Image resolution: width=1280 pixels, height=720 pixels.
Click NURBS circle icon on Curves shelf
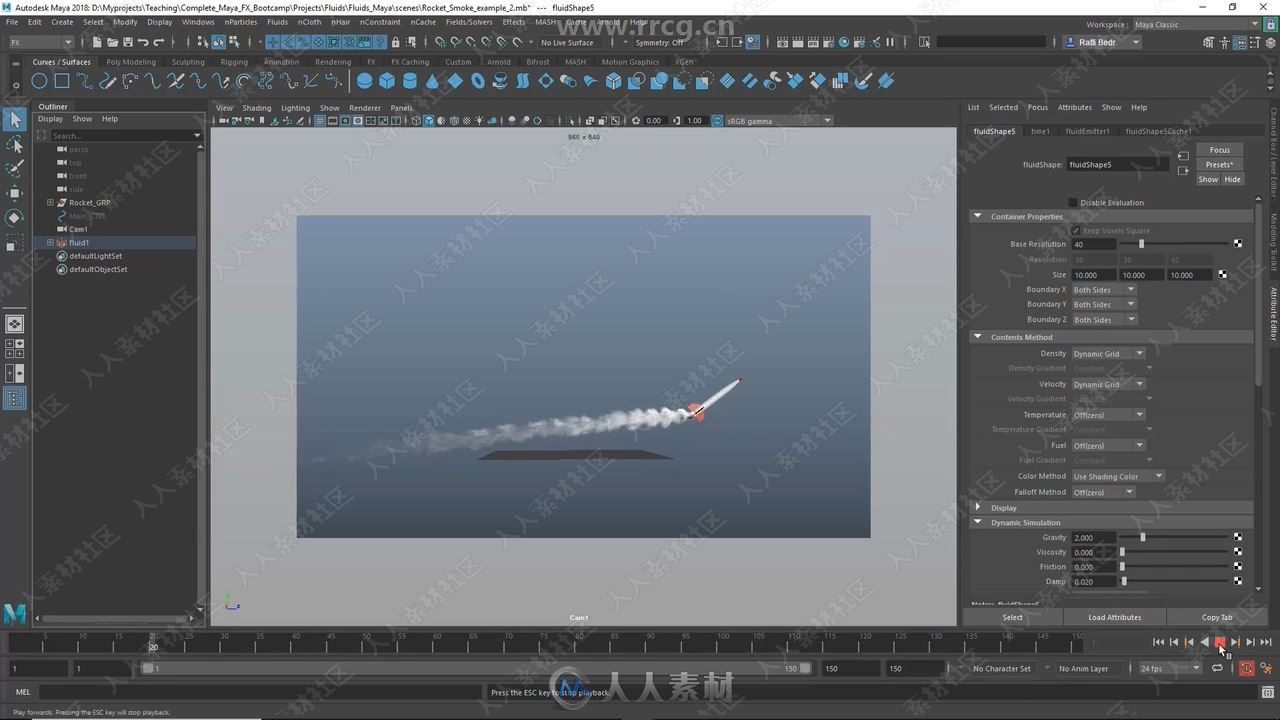(x=39, y=81)
